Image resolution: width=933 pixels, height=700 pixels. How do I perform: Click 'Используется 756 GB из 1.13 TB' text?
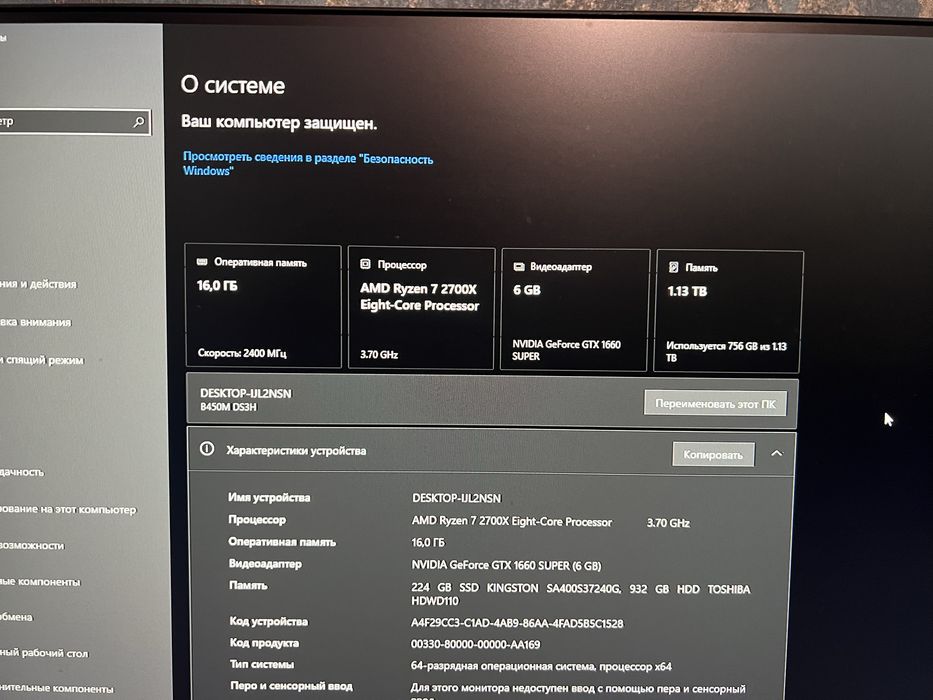727,352
